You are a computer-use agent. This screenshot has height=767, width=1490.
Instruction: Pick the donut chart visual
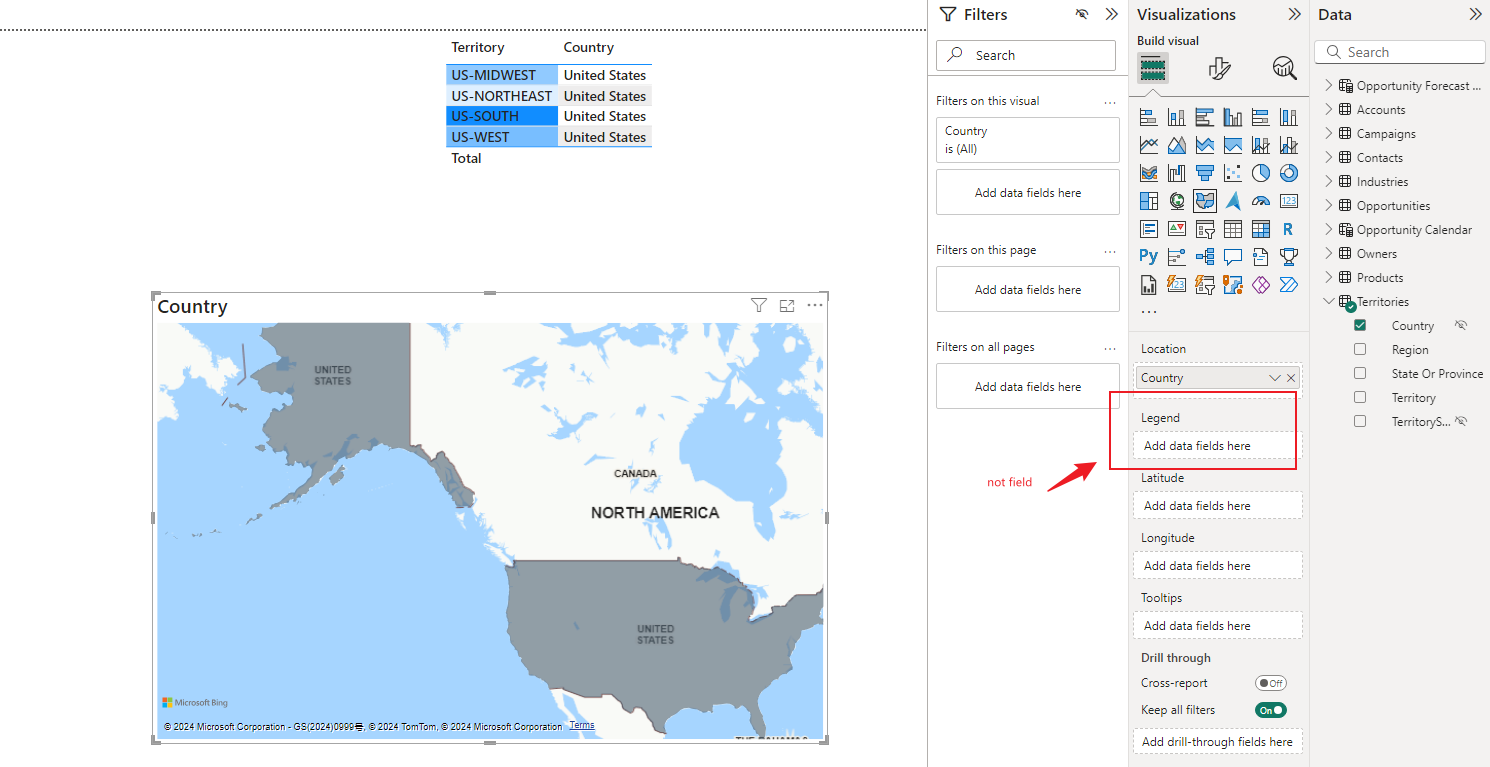1288,173
